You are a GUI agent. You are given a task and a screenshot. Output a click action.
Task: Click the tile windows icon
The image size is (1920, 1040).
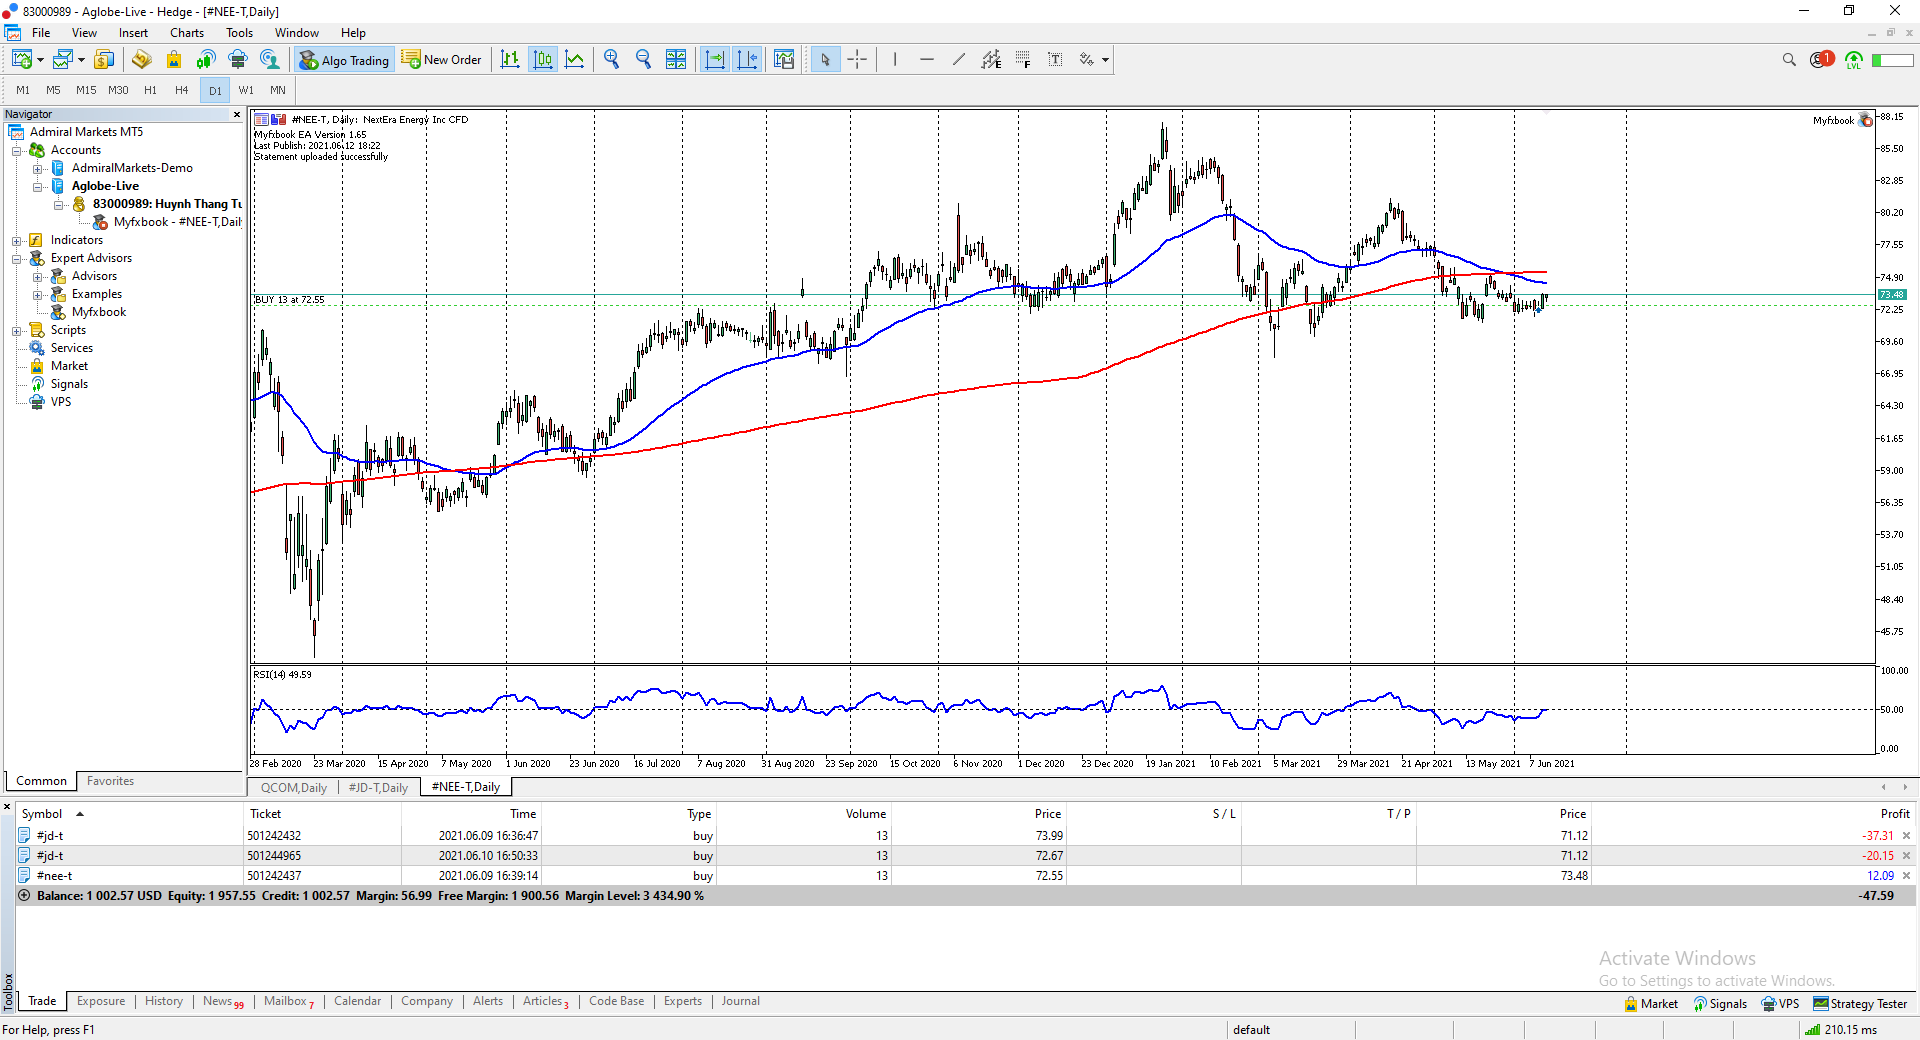pos(676,60)
